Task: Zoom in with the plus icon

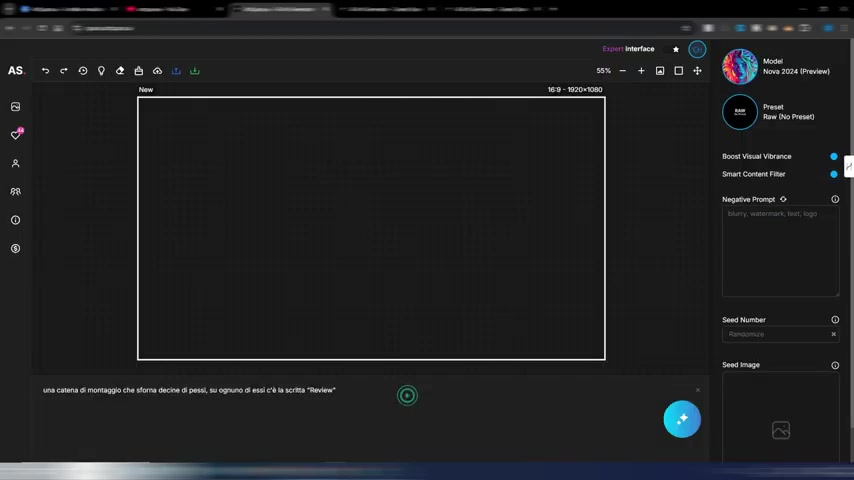Action: 641,71
